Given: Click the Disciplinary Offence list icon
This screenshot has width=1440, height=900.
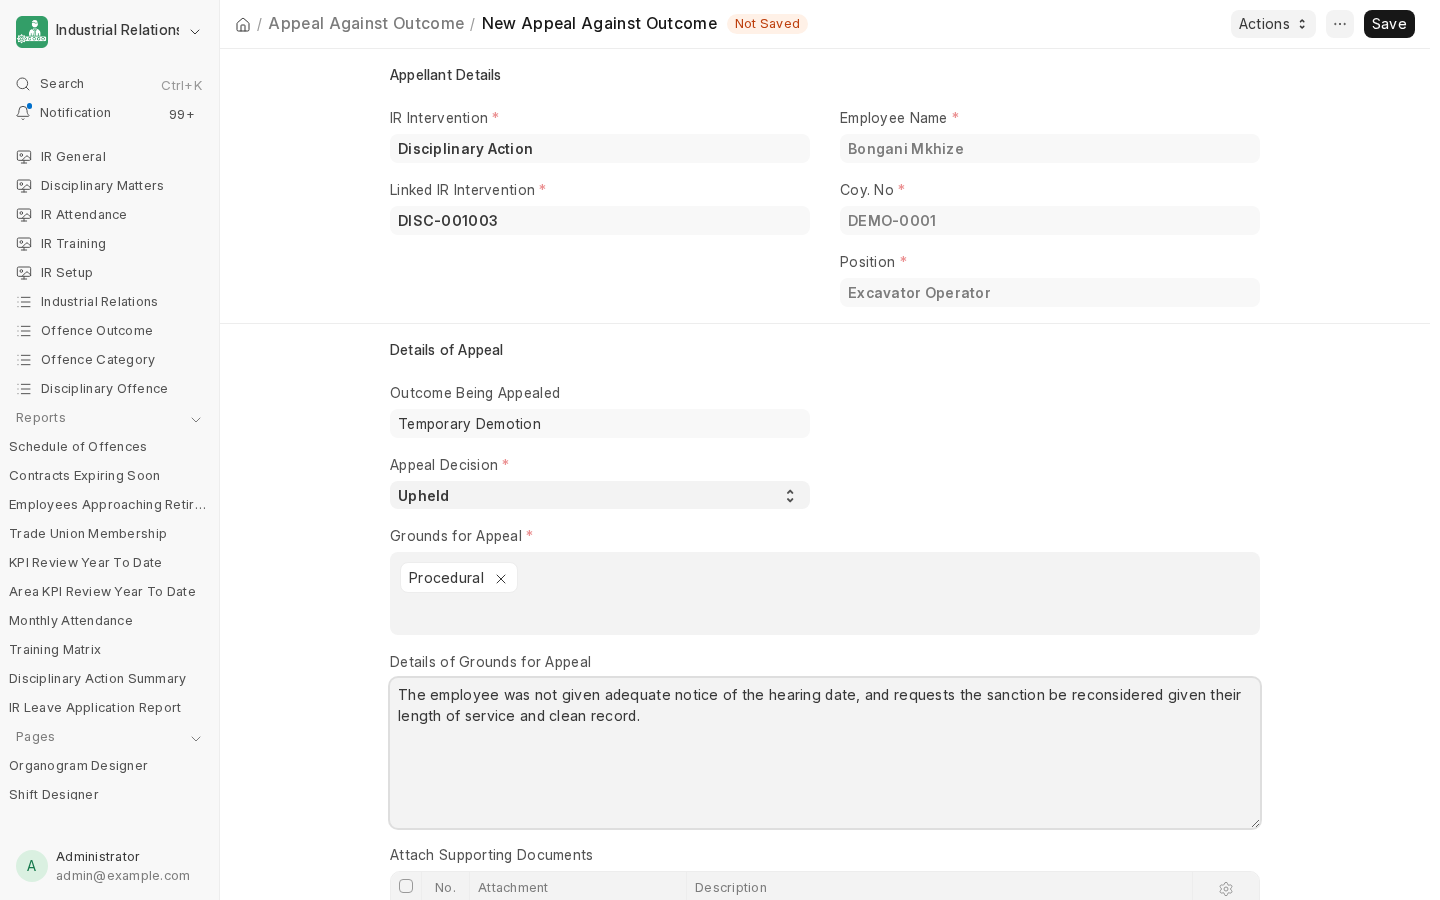Looking at the screenshot, I should 24,389.
